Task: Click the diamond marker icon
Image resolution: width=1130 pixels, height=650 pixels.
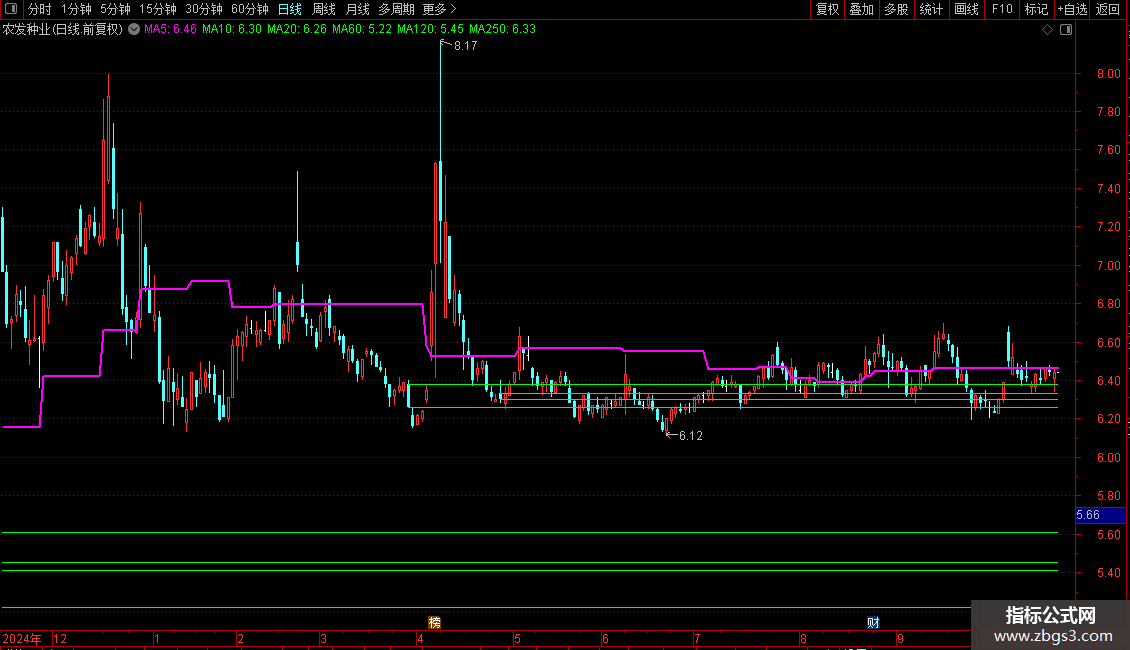Action: click(1047, 30)
